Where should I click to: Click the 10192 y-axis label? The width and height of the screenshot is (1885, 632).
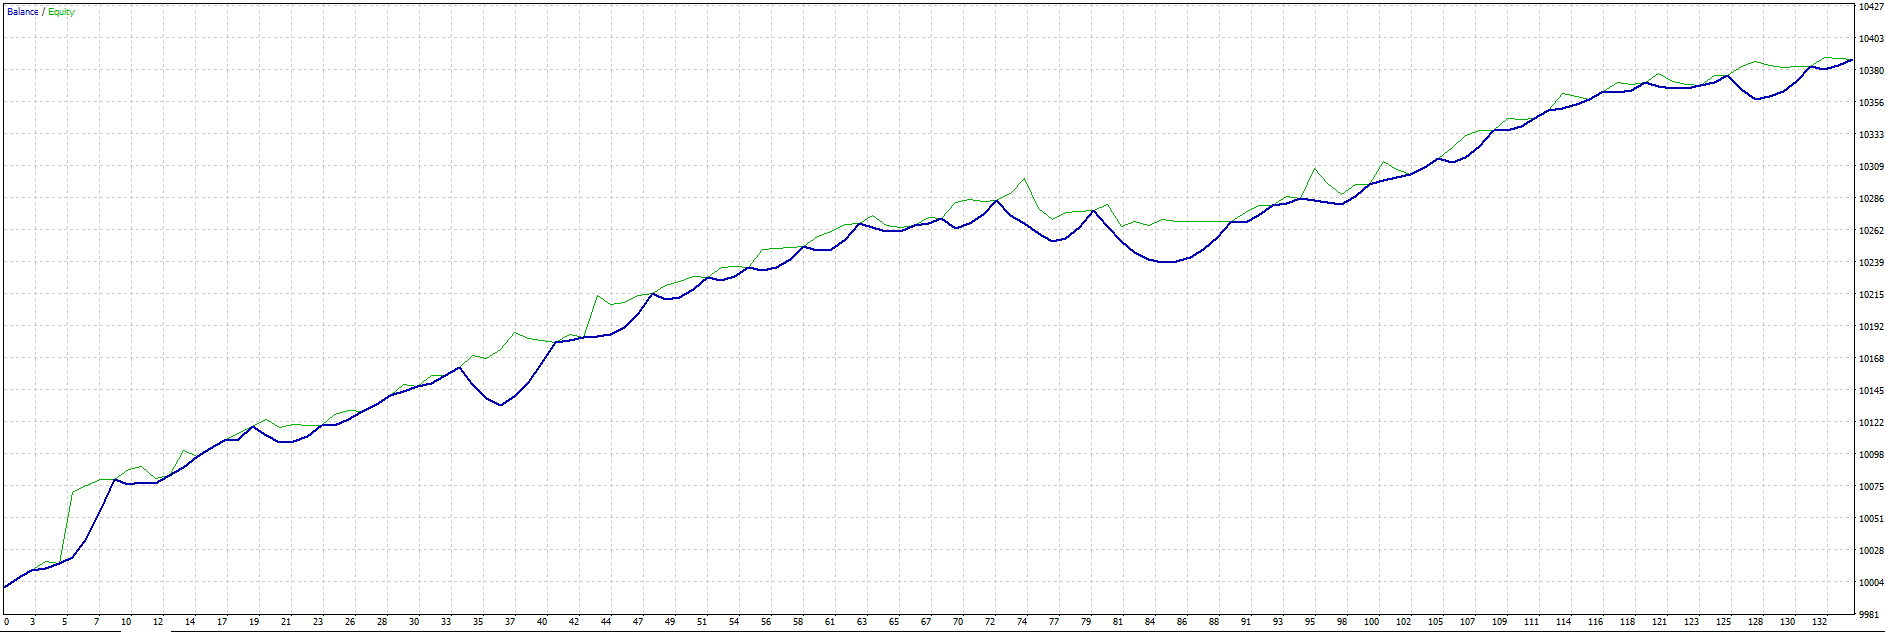(x=1870, y=326)
